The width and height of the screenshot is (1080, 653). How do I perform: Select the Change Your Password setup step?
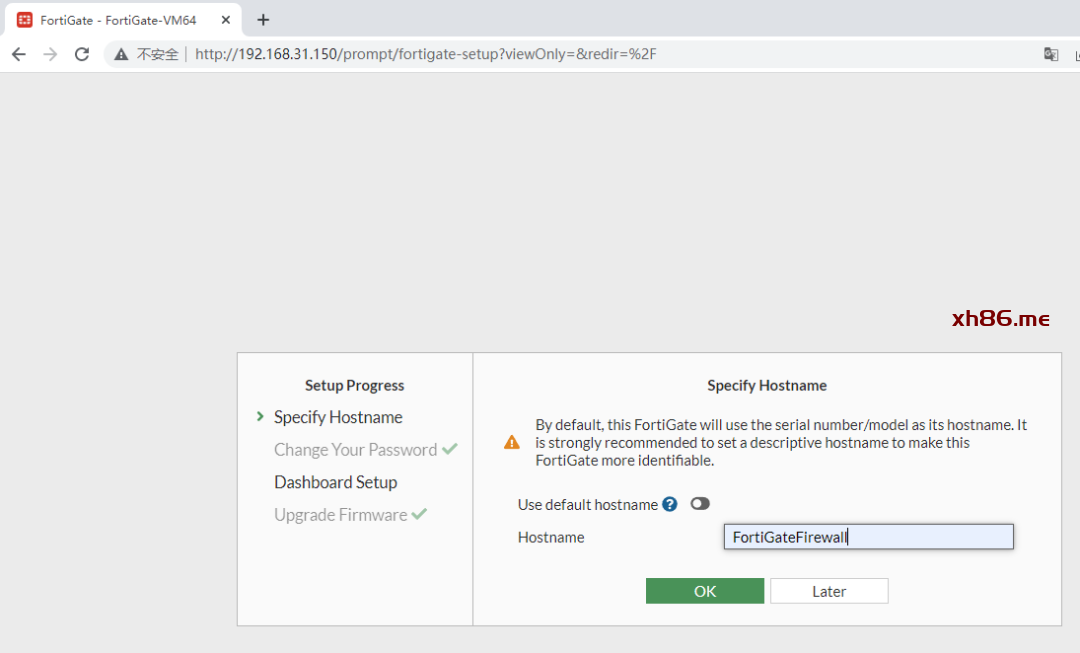pos(355,450)
